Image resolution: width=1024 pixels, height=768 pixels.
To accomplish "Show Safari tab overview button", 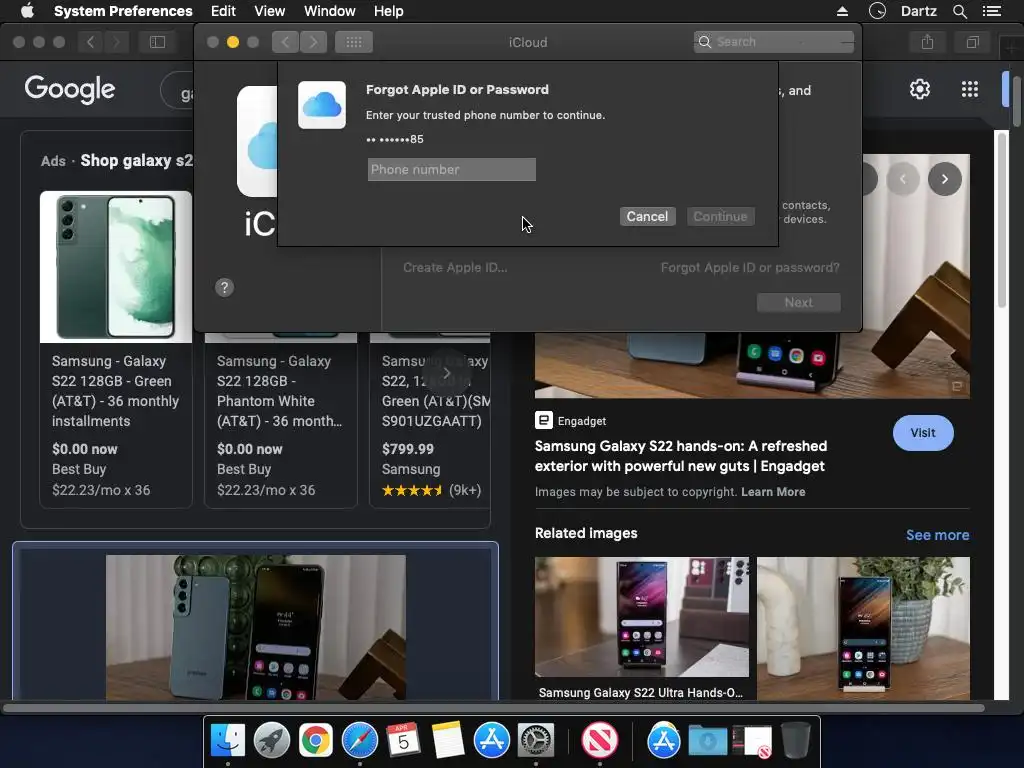I will click(972, 42).
